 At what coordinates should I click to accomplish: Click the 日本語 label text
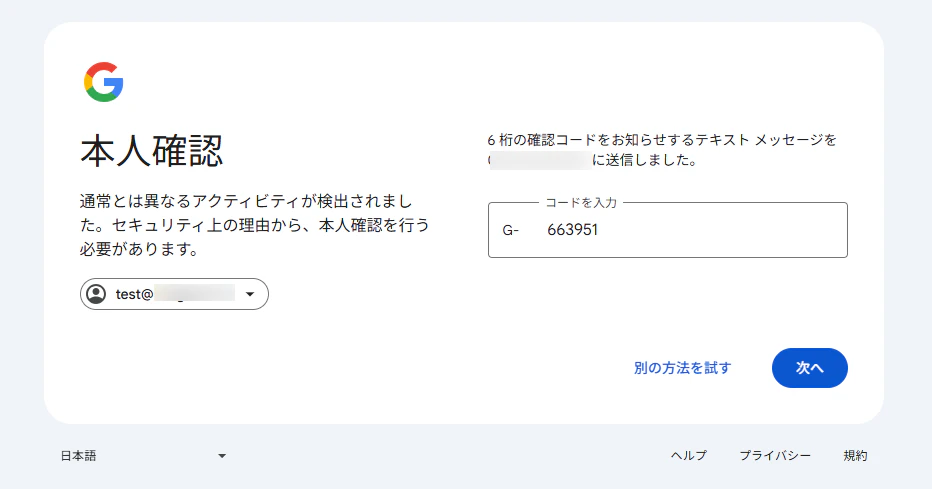78,456
